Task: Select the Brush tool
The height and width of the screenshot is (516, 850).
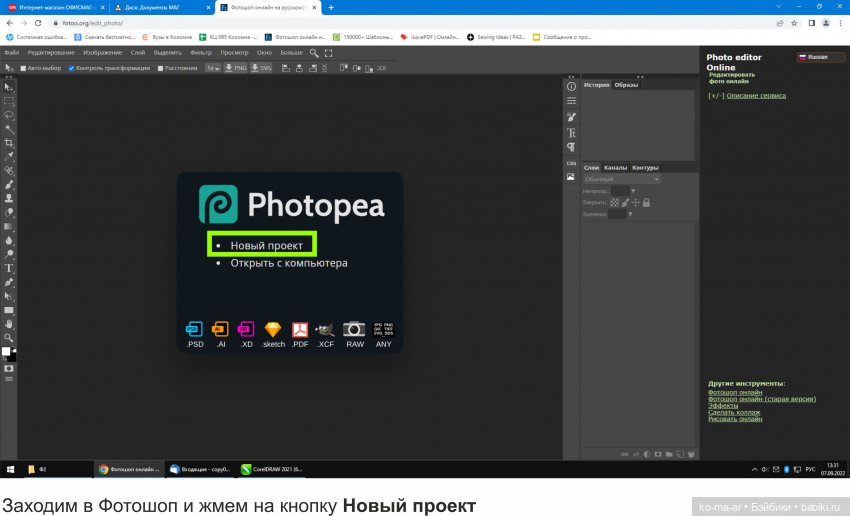Action: pyautogui.click(x=9, y=185)
